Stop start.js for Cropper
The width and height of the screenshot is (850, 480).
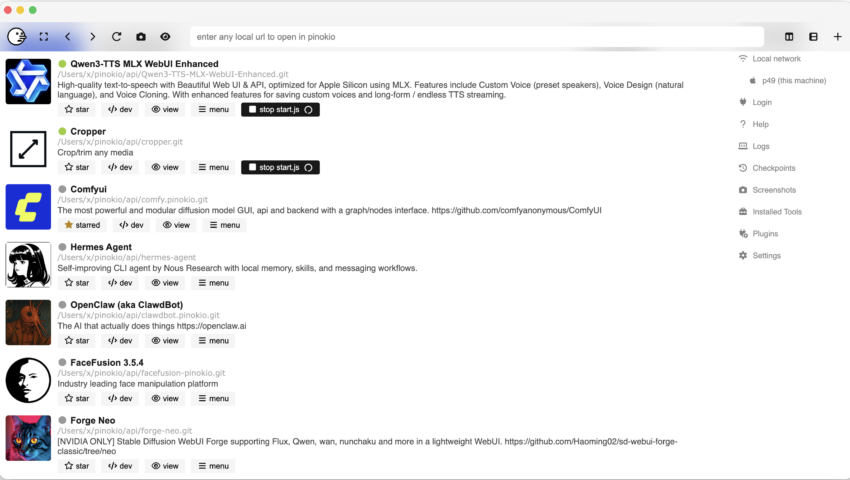pos(280,167)
